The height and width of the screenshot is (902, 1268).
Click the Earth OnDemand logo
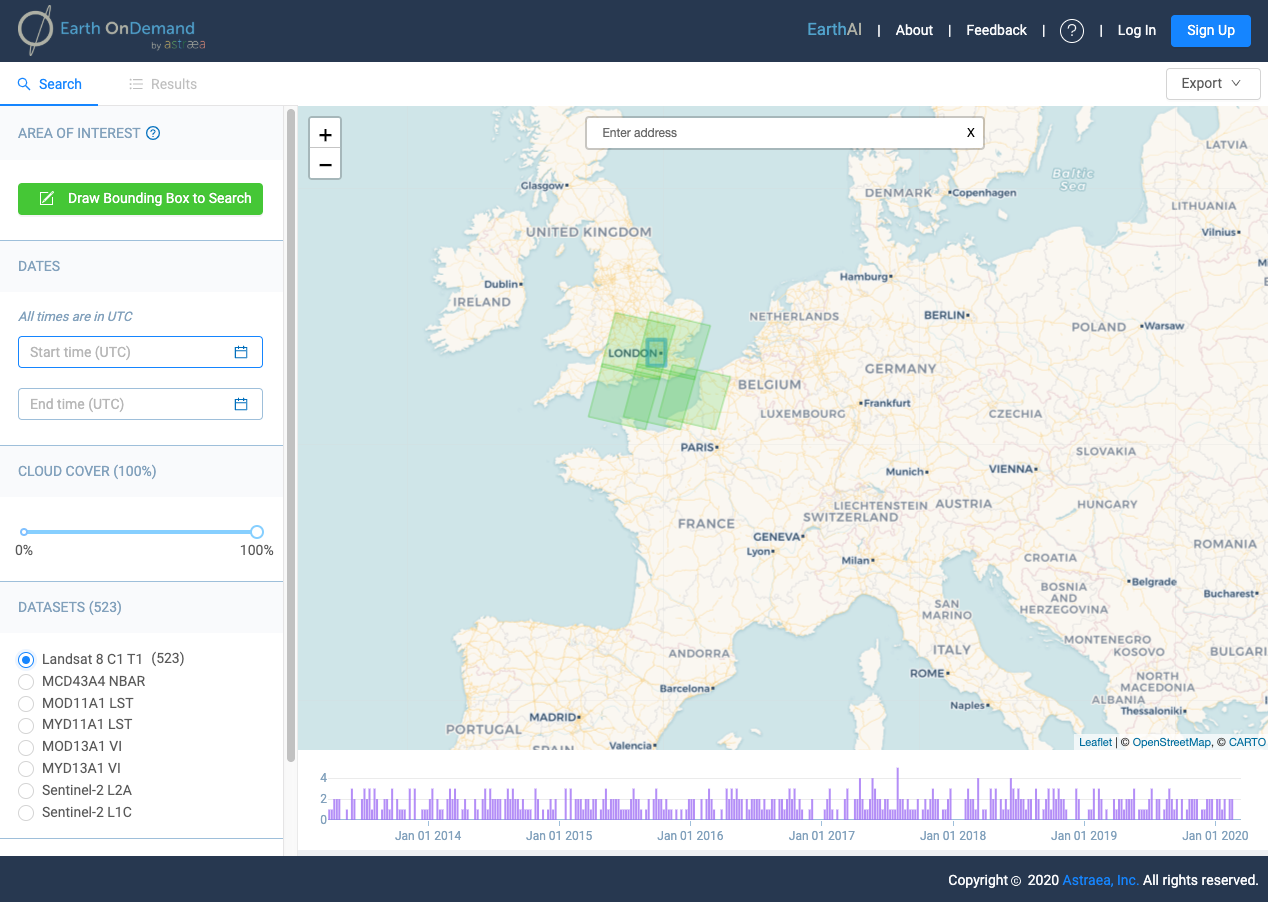(x=112, y=31)
